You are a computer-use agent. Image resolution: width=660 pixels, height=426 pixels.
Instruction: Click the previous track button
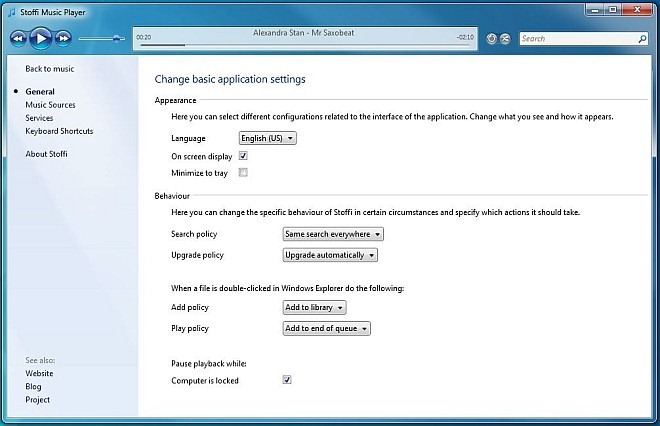pyautogui.click(x=18, y=39)
